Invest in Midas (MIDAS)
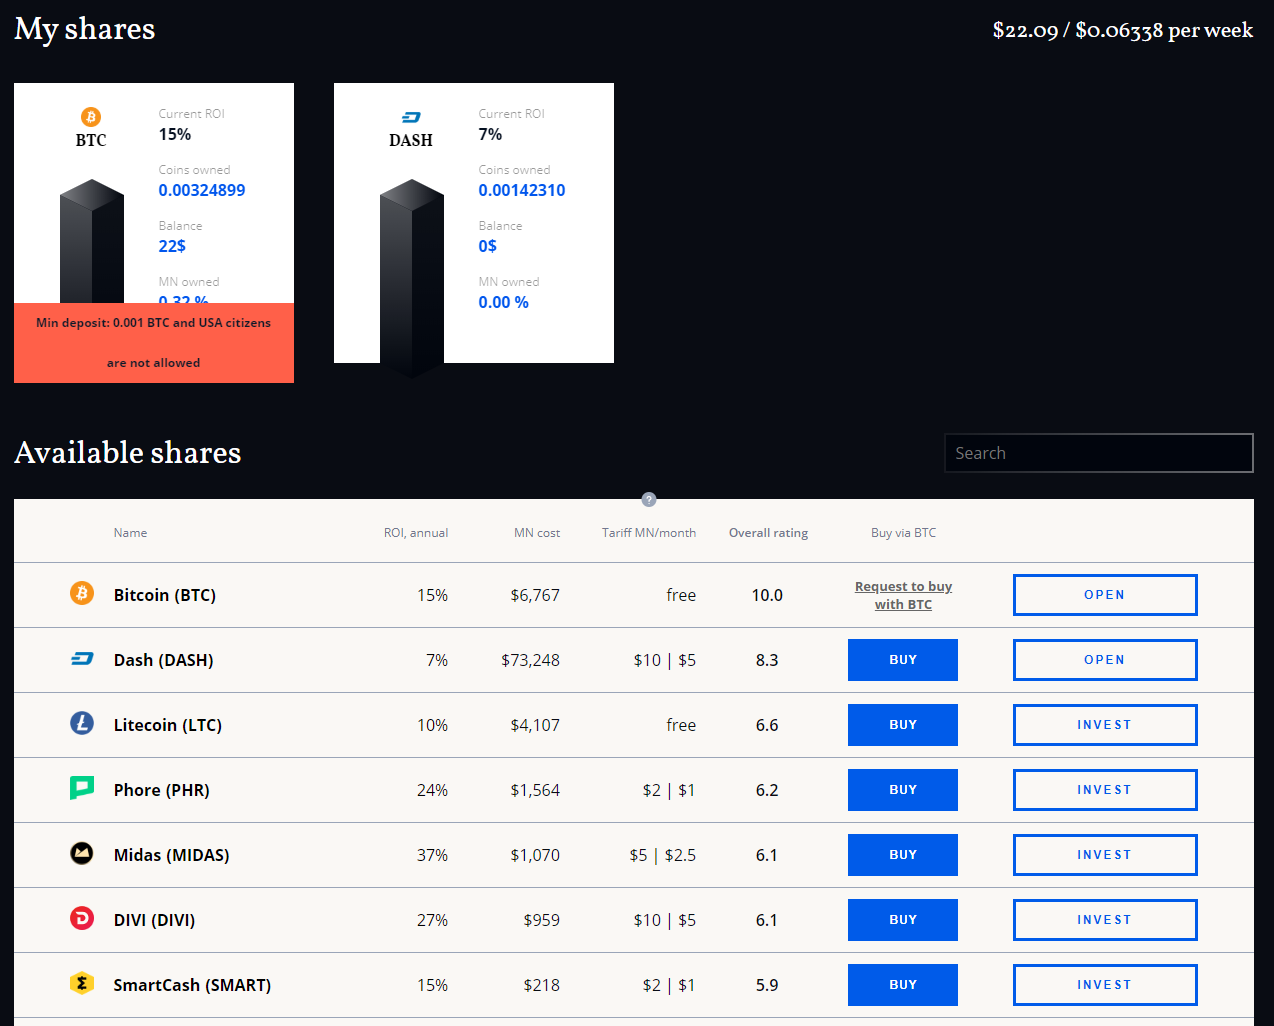Screen dimensions: 1274x1026 [1105, 855]
